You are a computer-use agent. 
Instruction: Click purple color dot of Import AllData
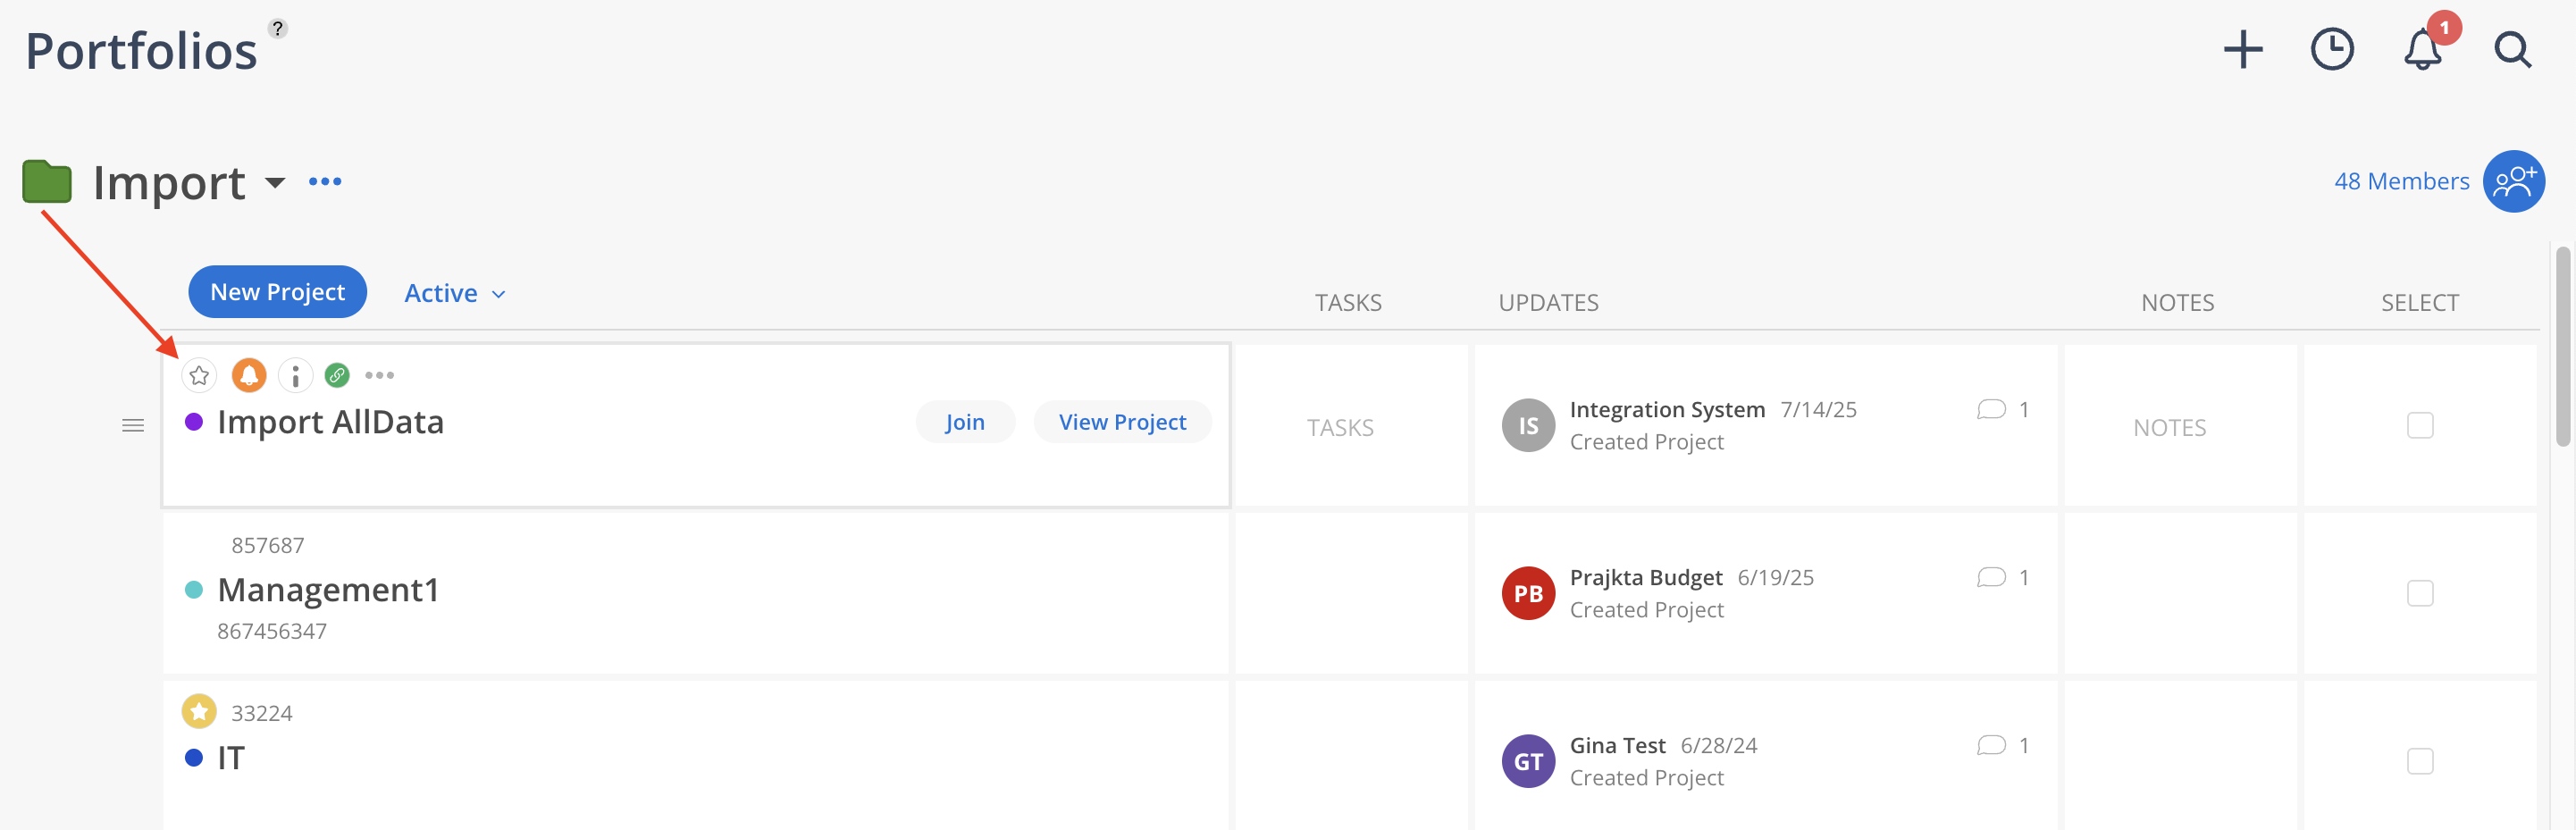(x=194, y=422)
